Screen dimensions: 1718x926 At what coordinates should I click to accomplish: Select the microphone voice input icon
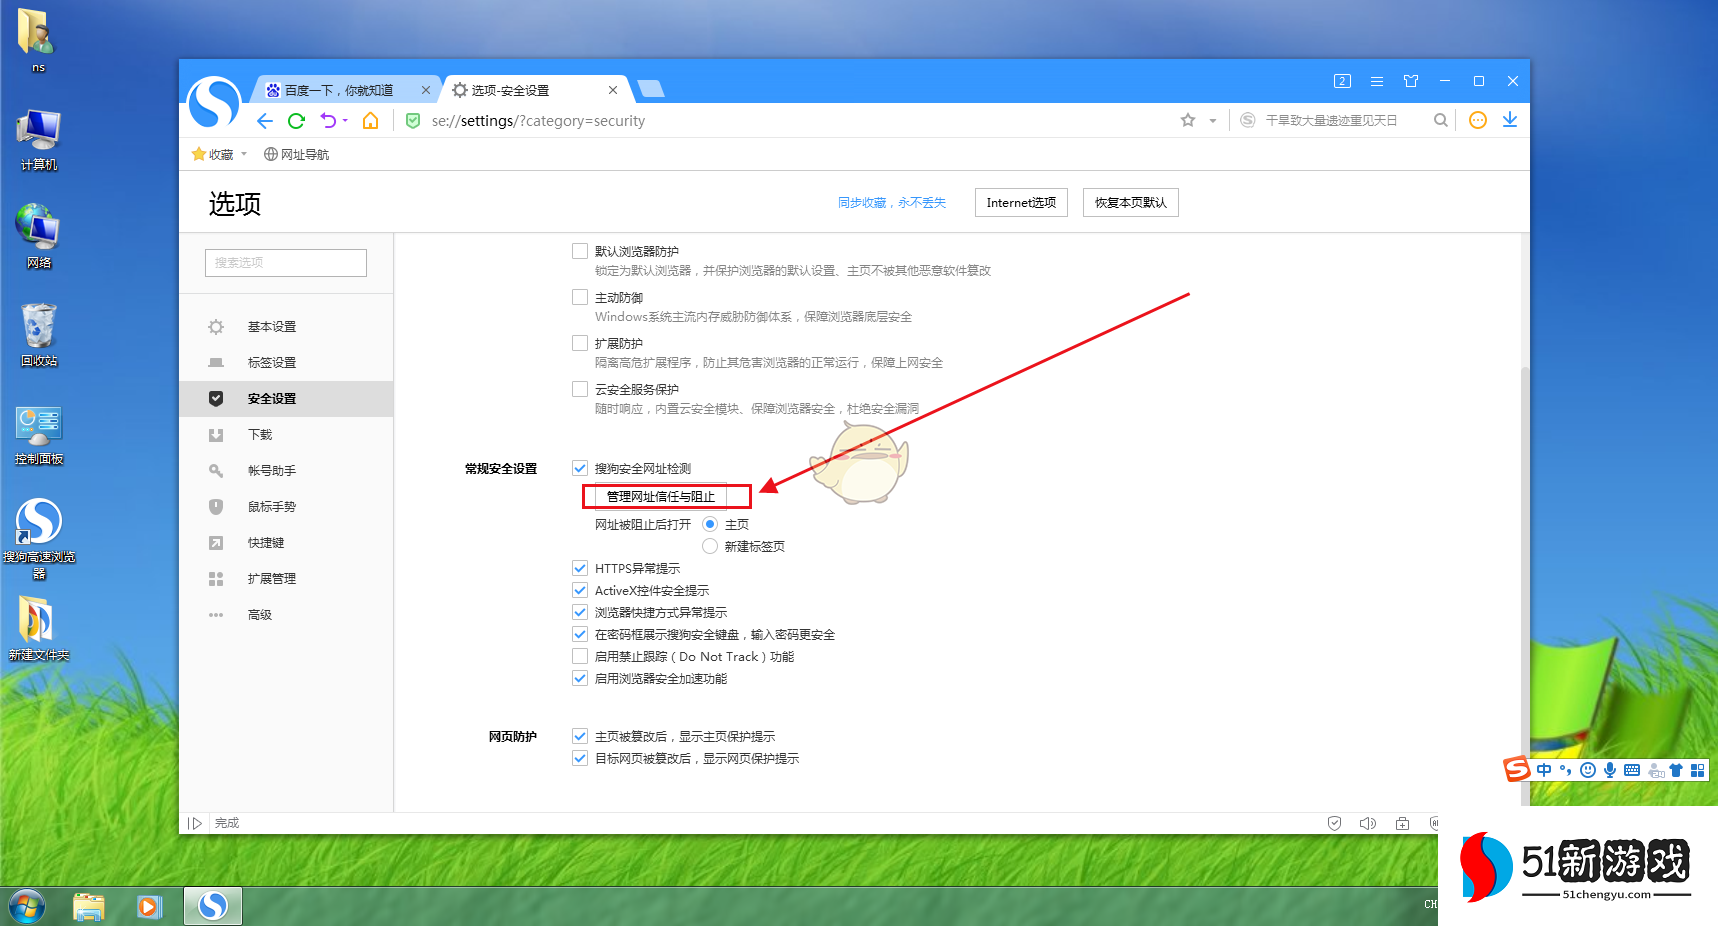[x=1610, y=769]
